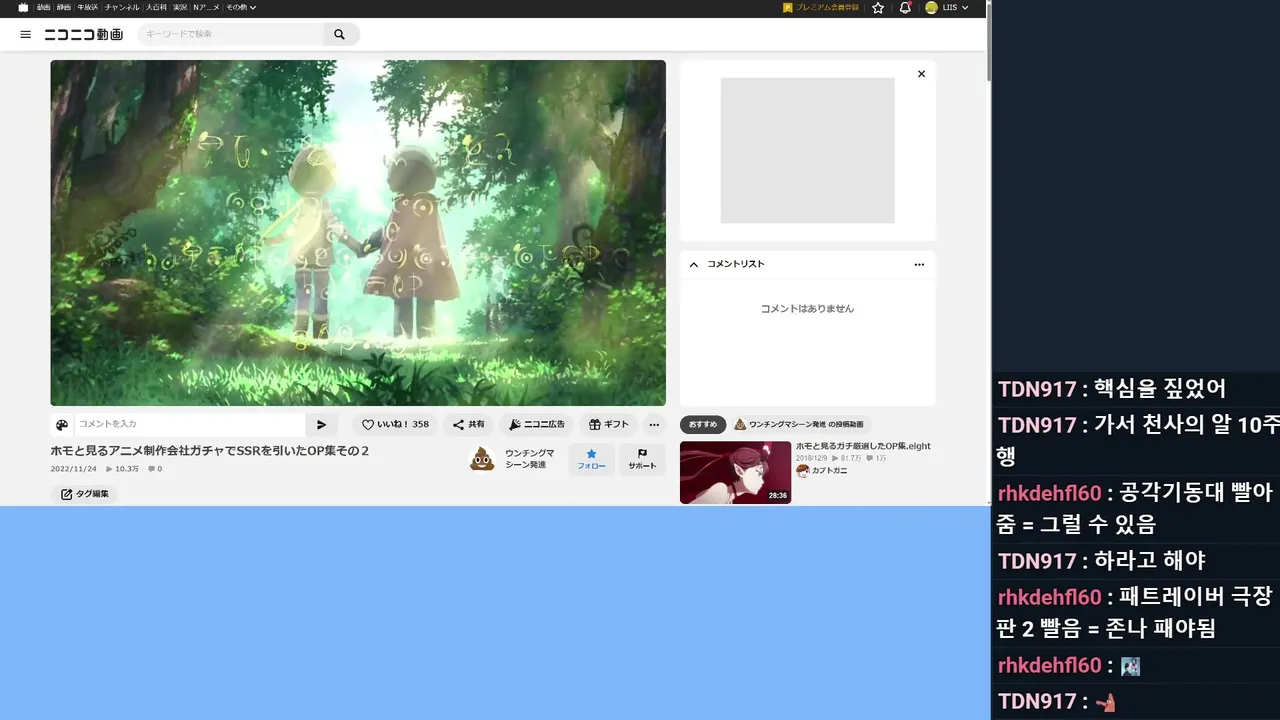Click the プレミアム会員登録 link
Screen dimensions: 1280x720
821,7
